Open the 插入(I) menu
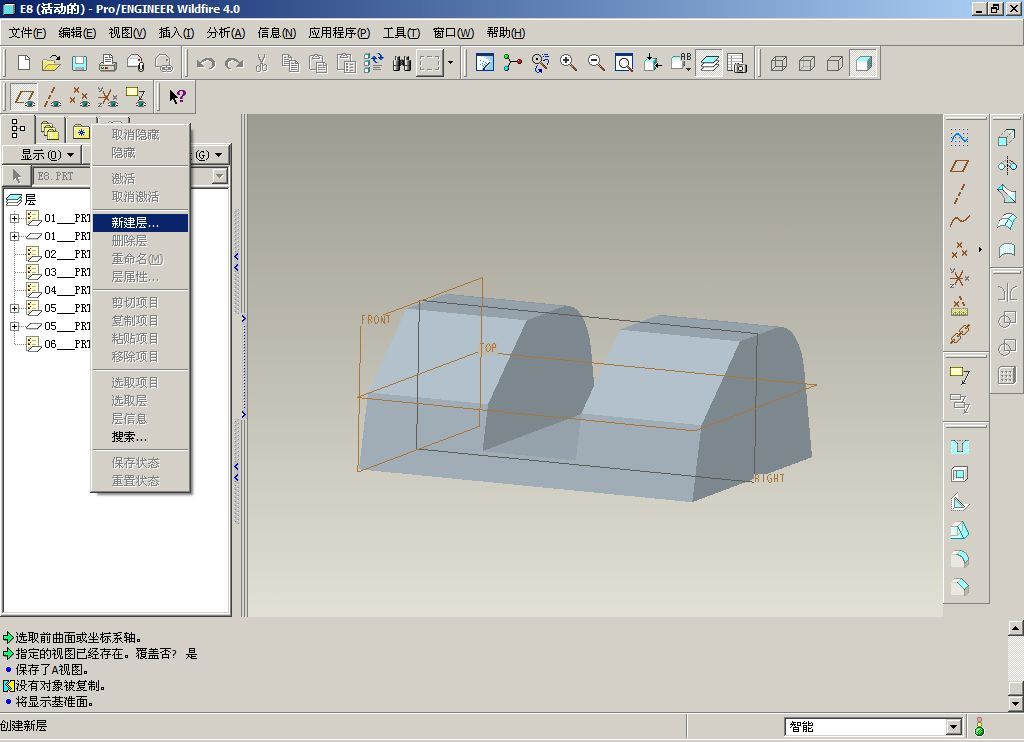Image resolution: width=1024 pixels, height=742 pixels. point(176,33)
